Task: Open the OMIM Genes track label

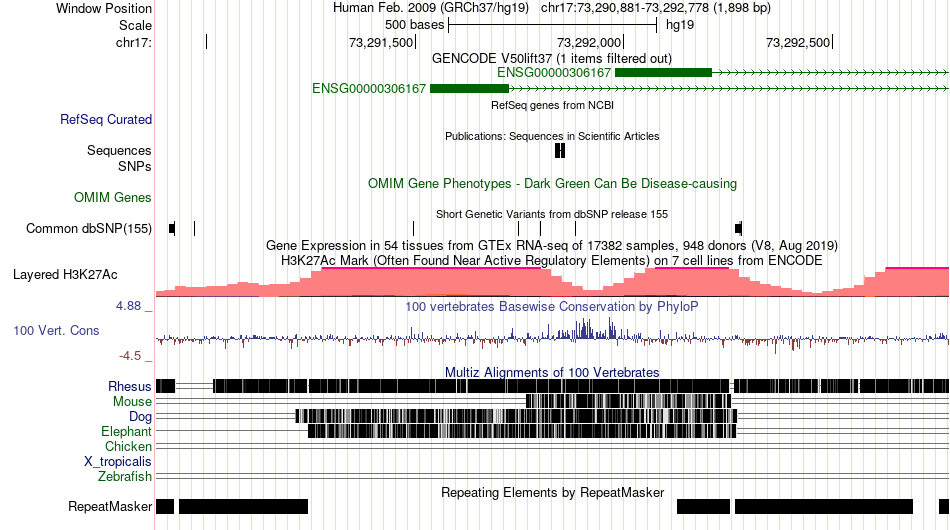Action: (x=113, y=197)
